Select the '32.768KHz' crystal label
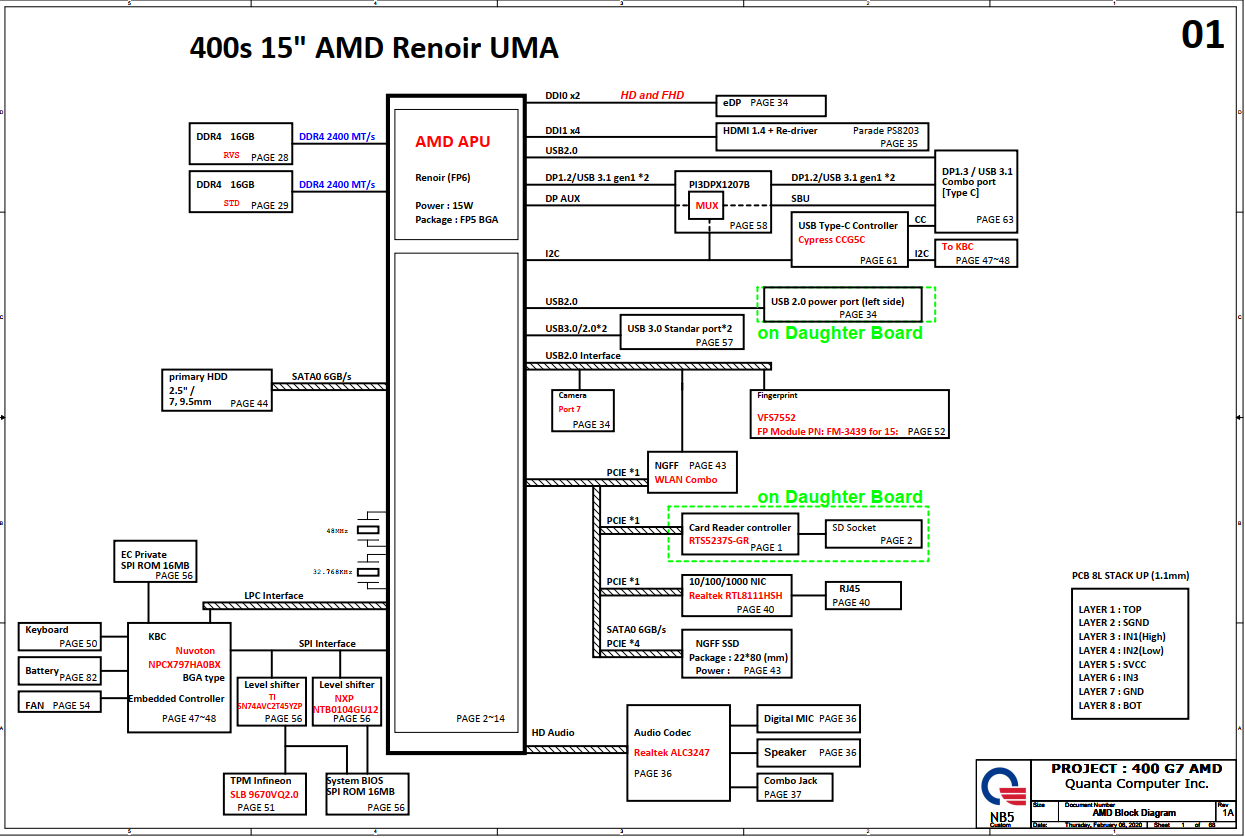 pos(333,572)
